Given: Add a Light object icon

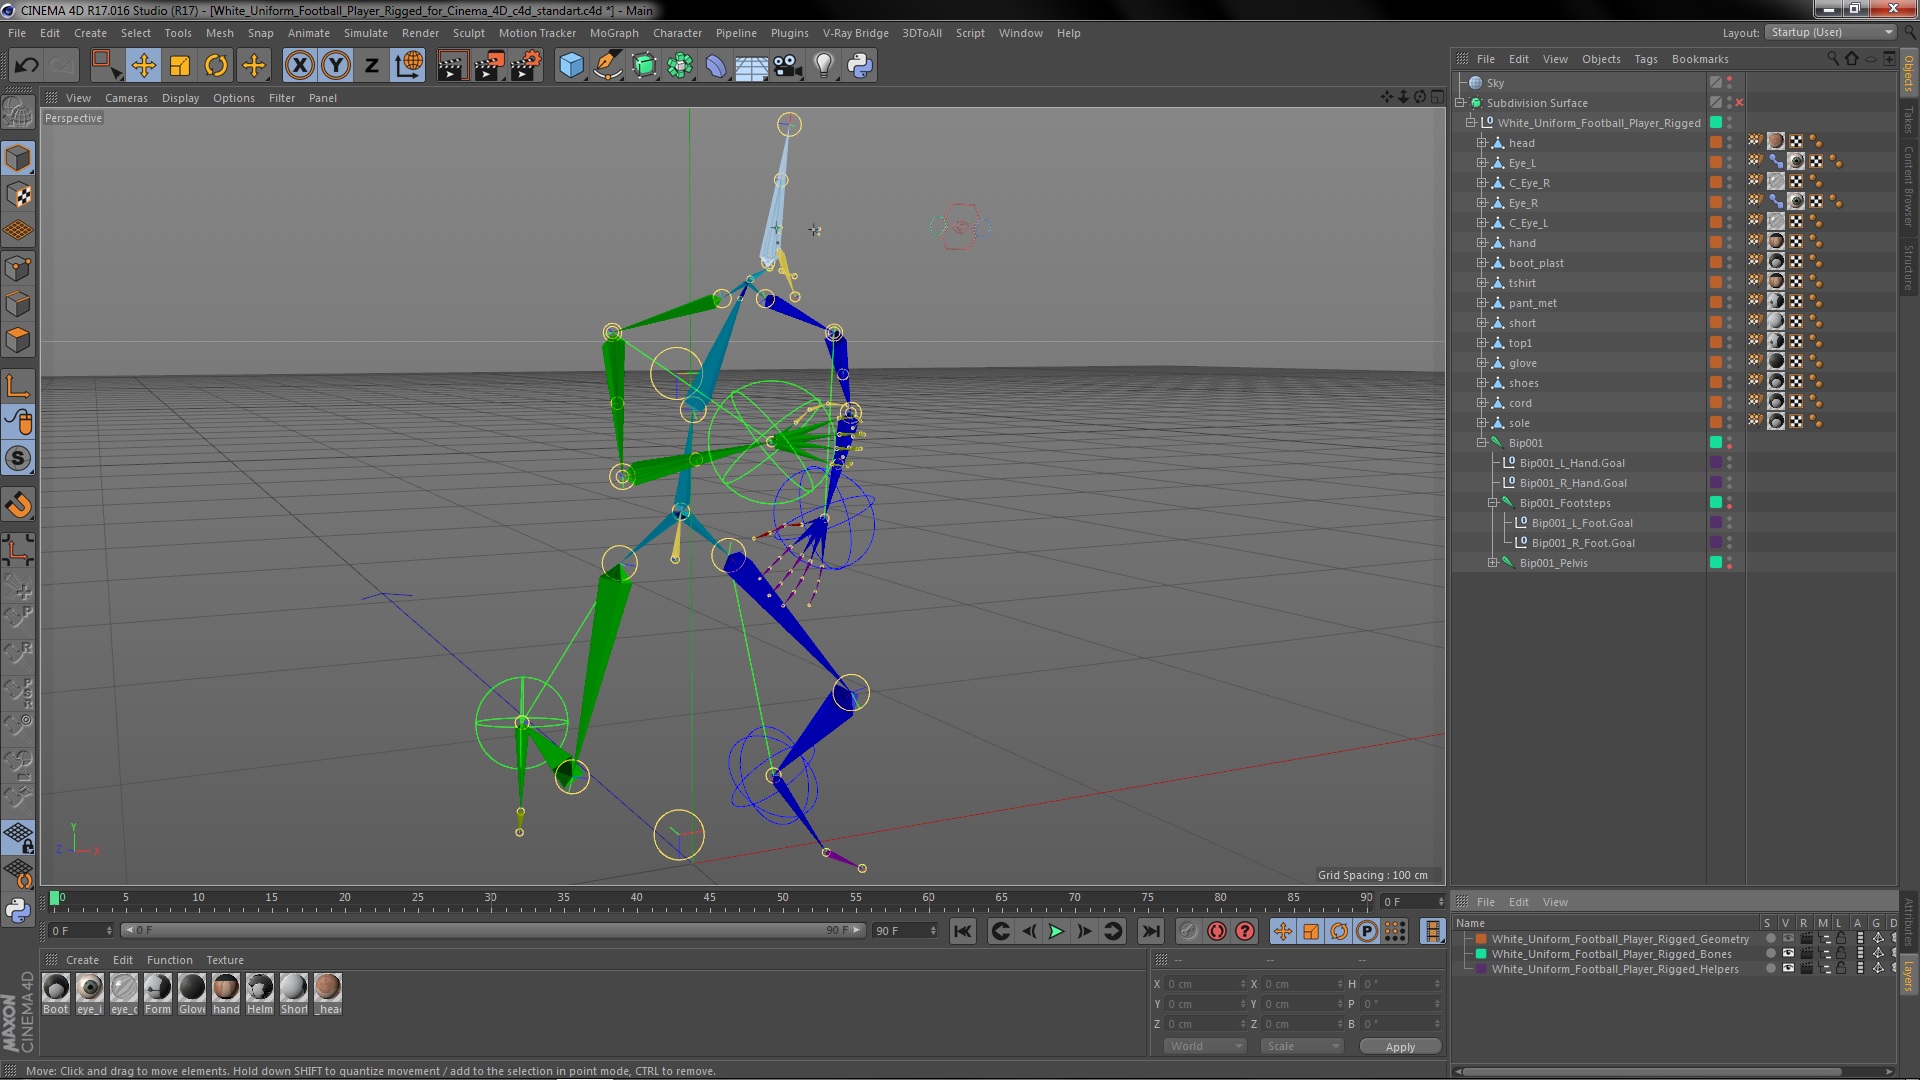Looking at the screenshot, I should click(823, 66).
